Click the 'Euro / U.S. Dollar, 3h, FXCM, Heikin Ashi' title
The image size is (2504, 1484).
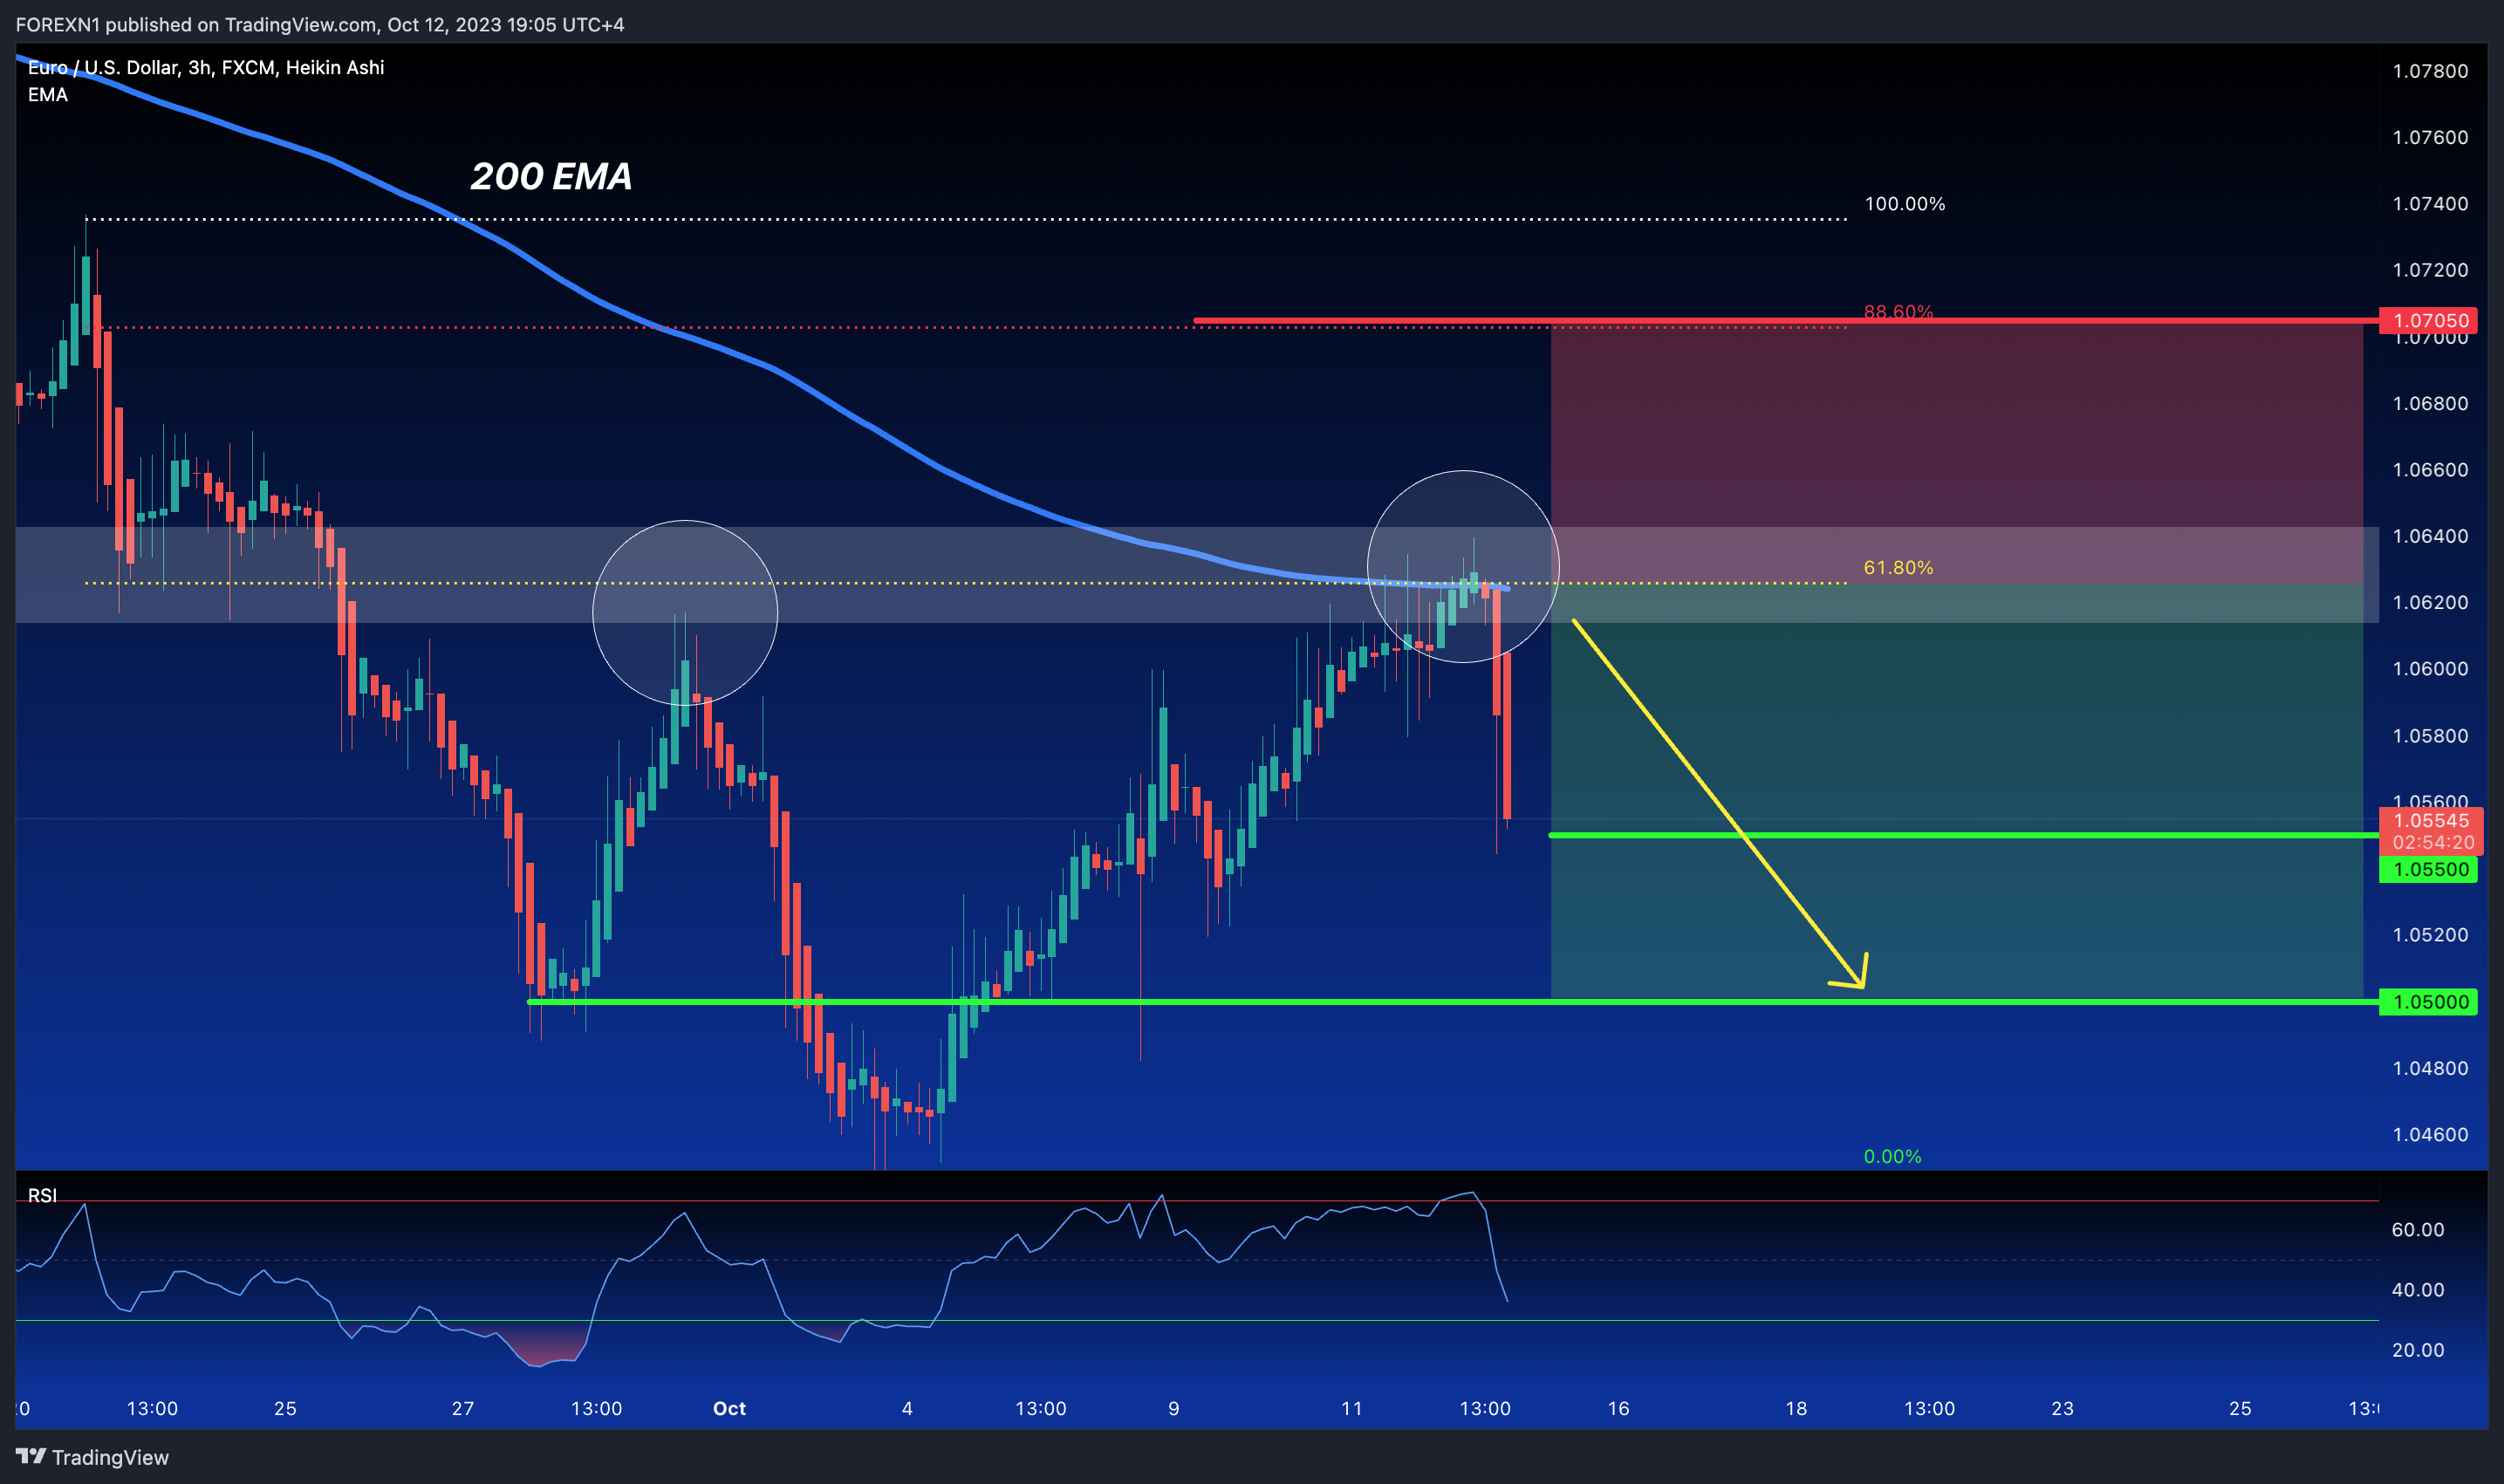point(206,67)
